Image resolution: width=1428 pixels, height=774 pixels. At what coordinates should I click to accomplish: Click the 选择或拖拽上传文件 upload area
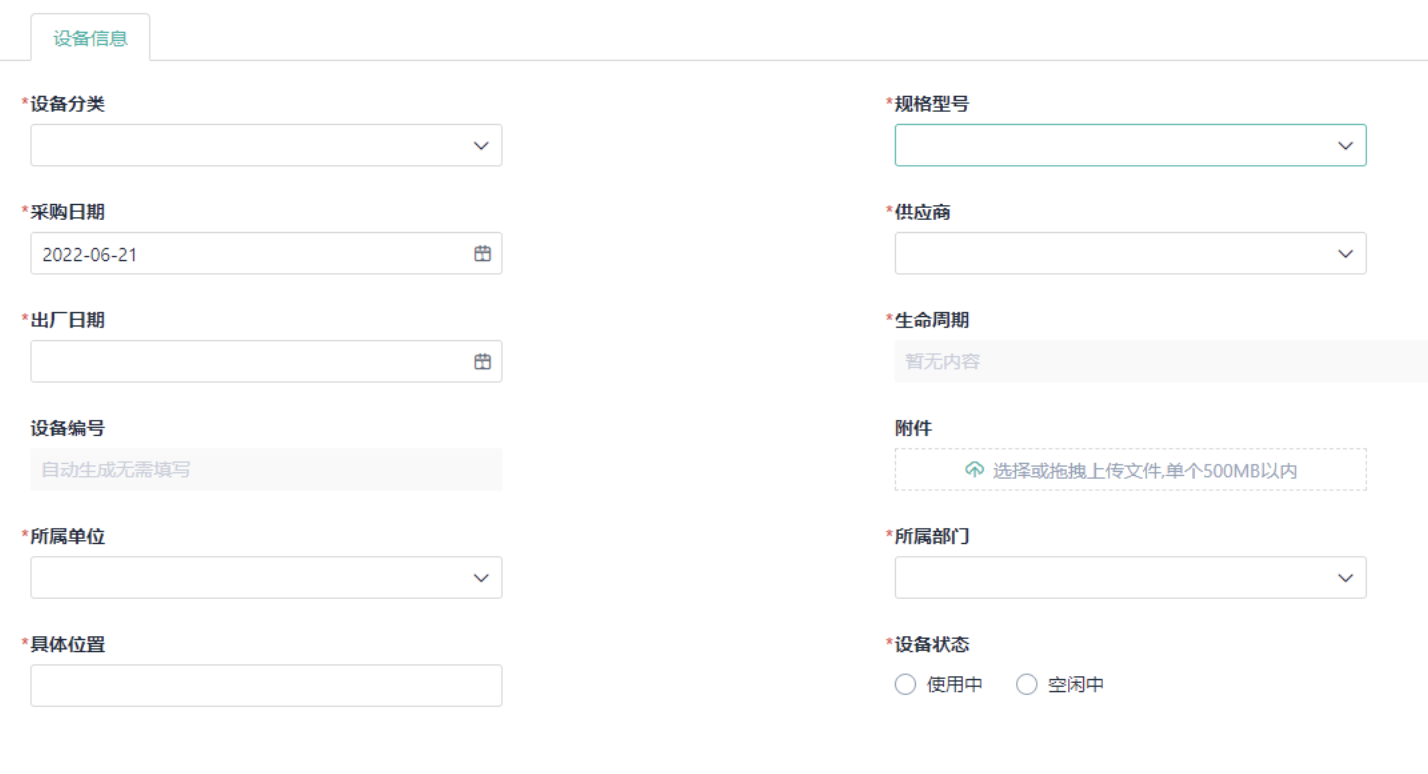(1130, 470)
